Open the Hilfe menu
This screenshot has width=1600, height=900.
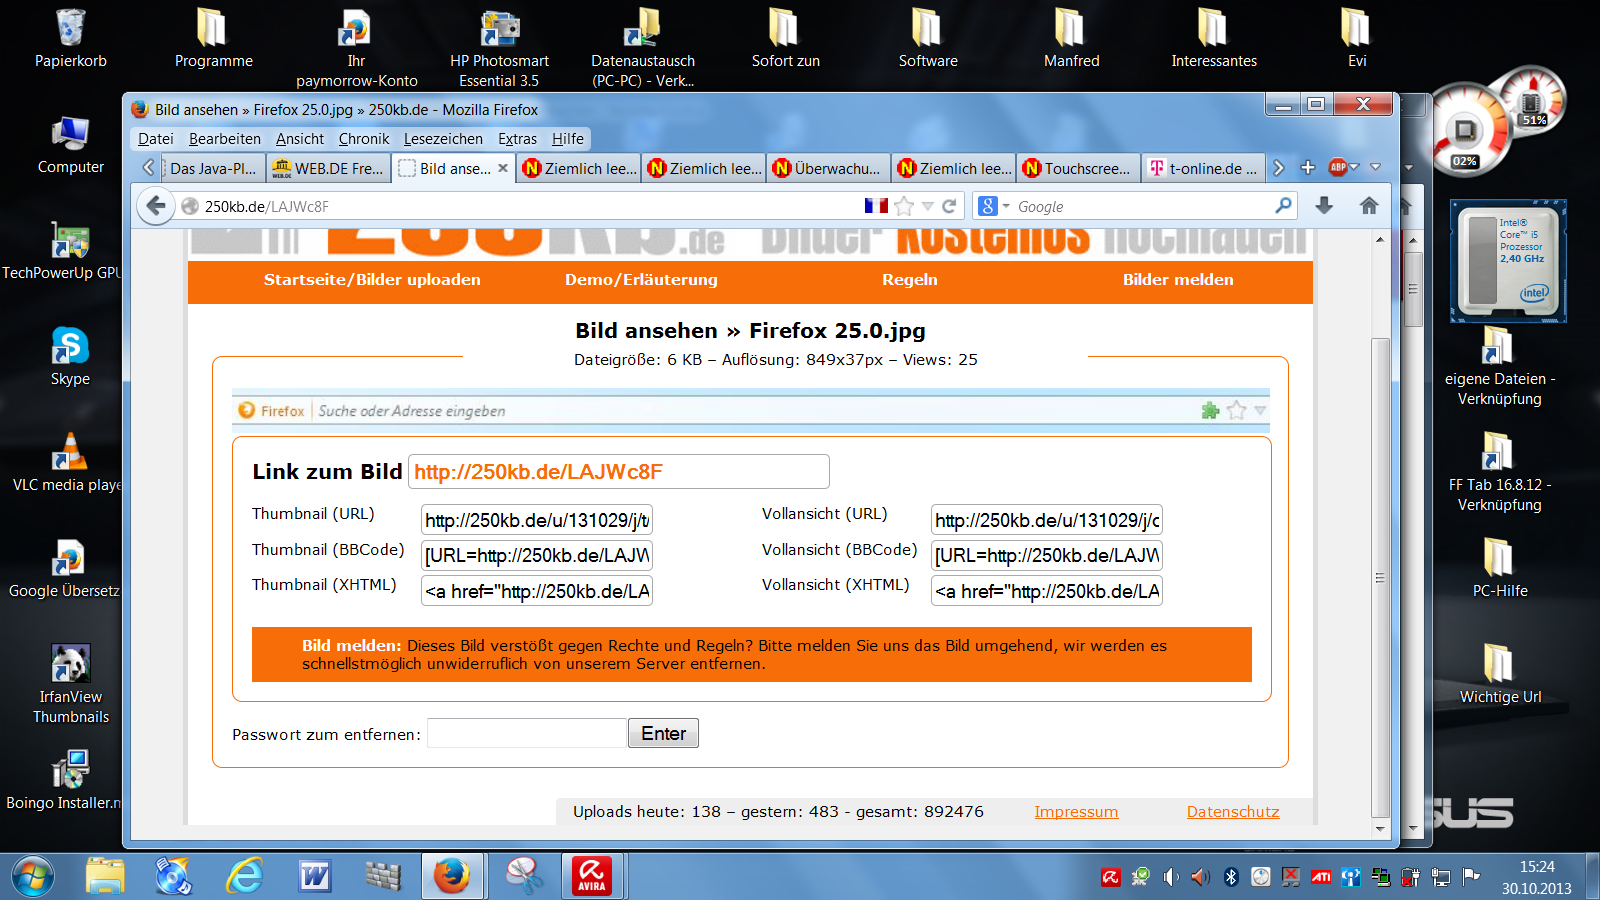(567, 139)
